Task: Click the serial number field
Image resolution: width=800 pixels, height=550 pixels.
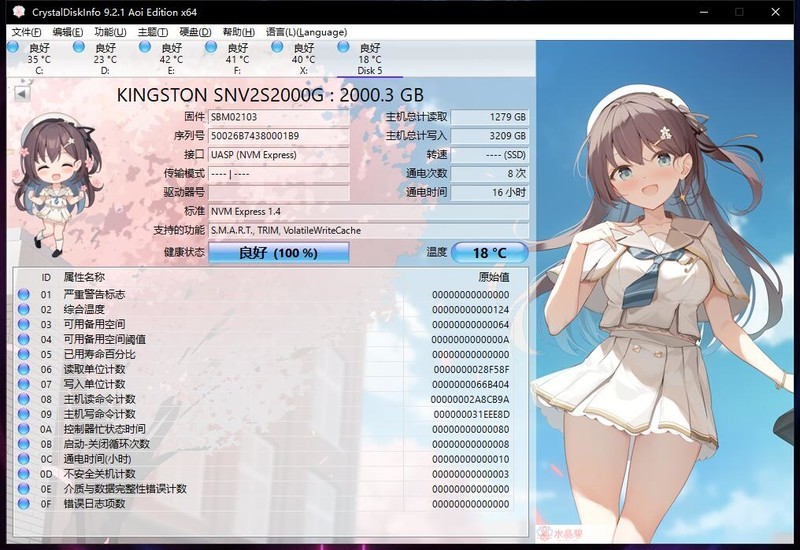Action: 278,136
